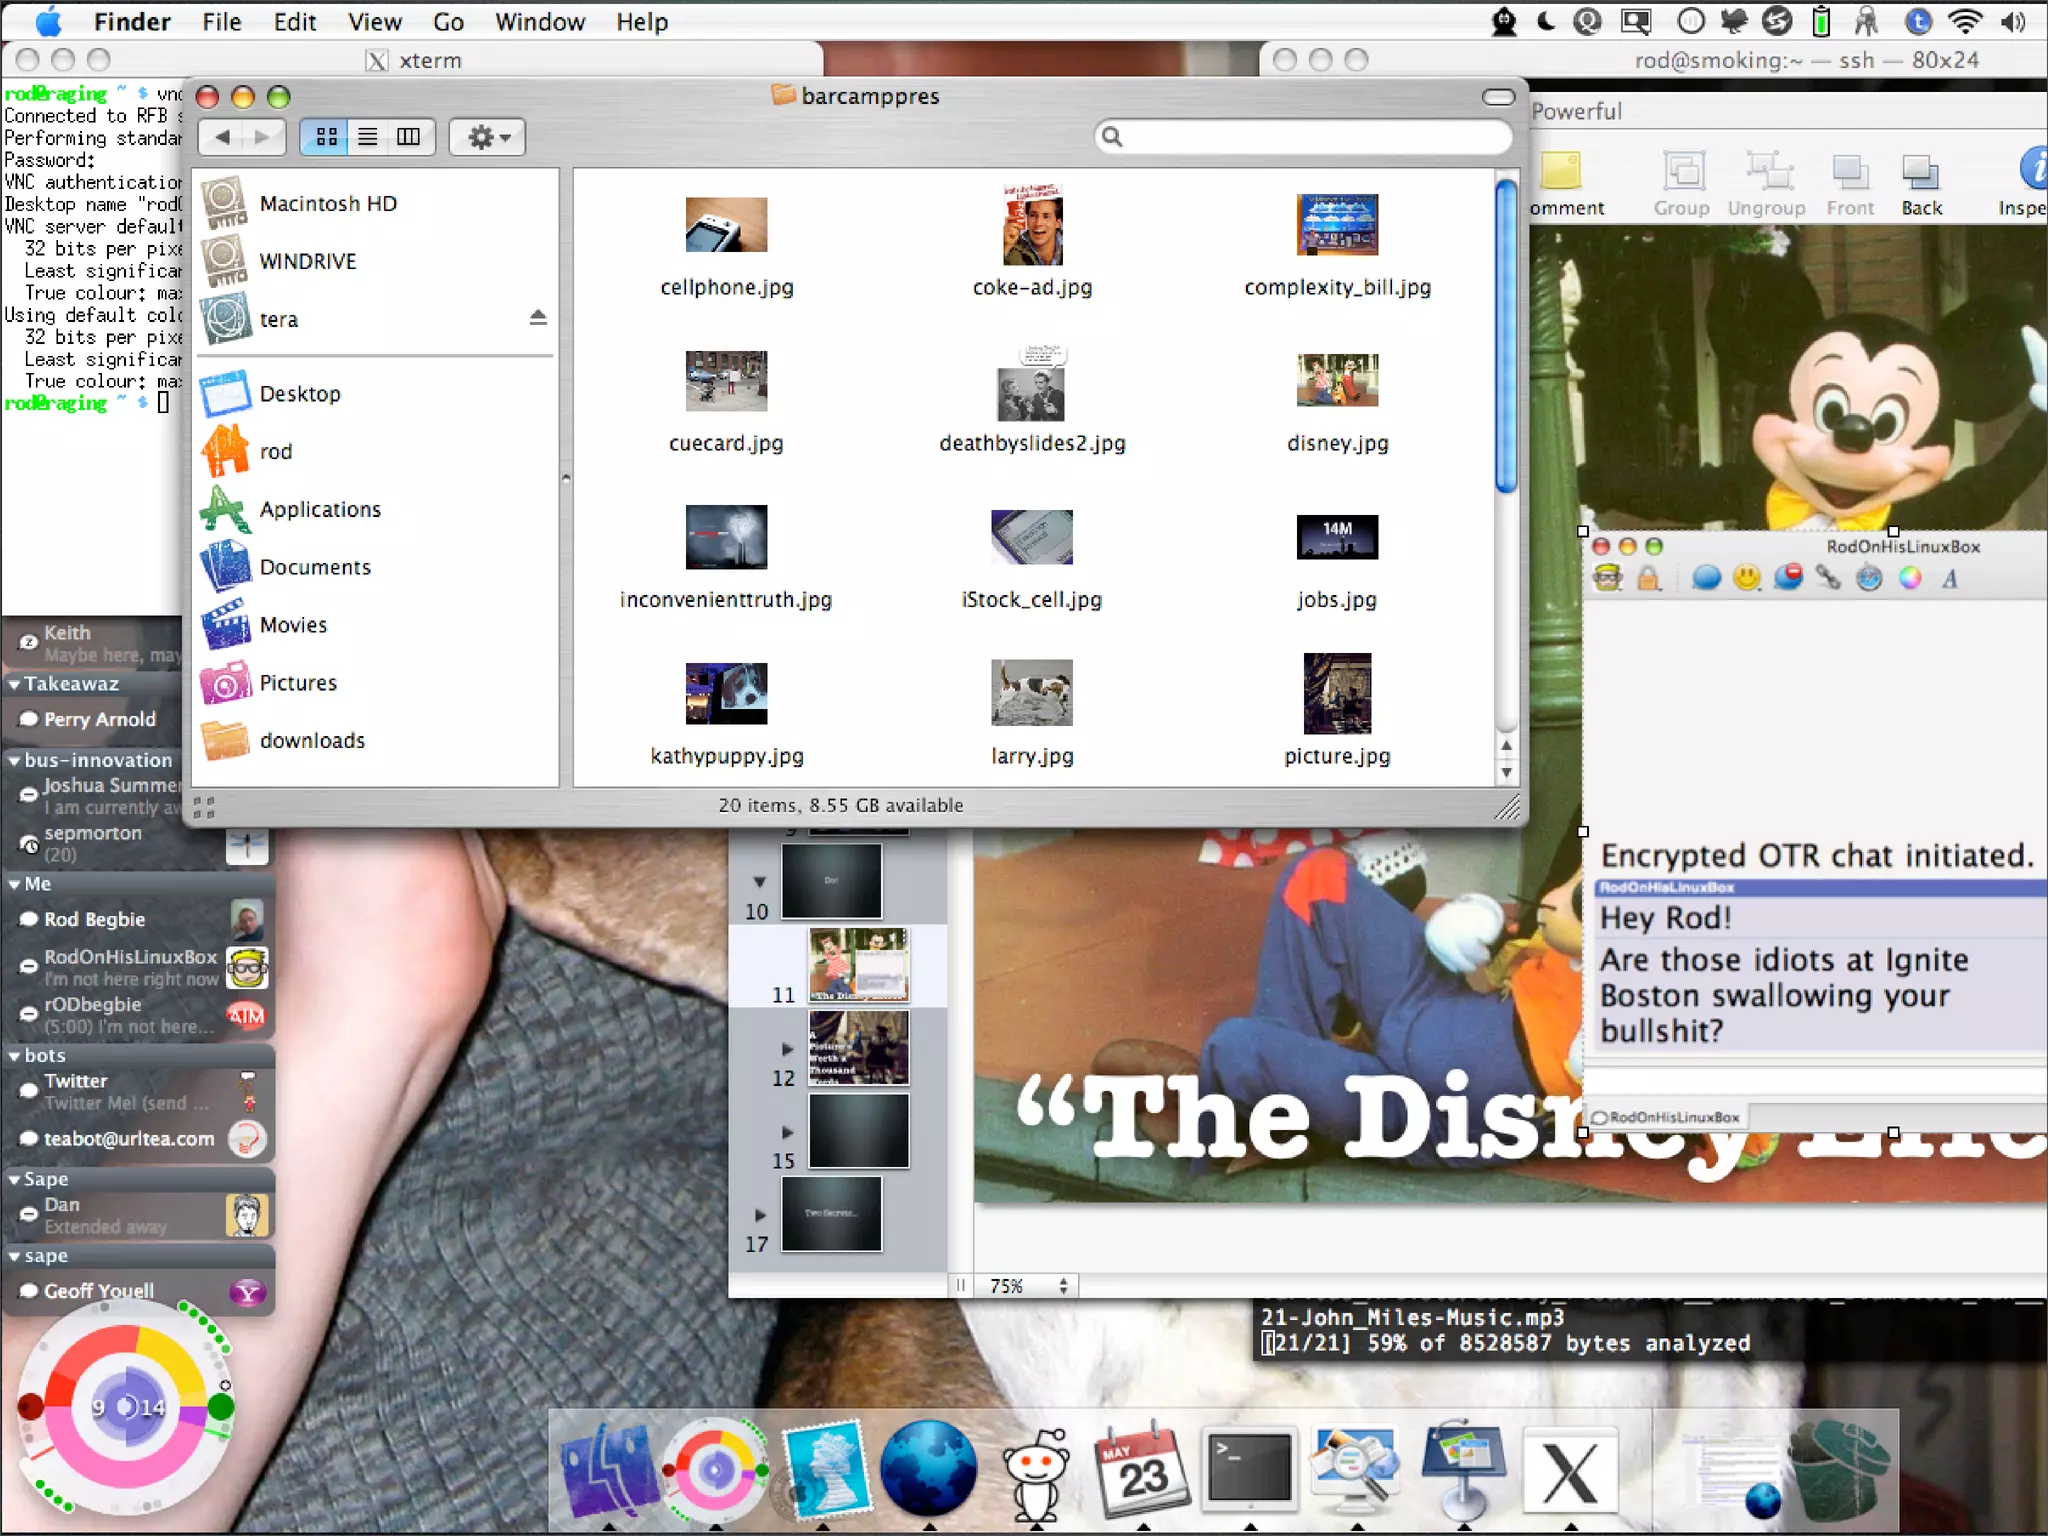This screenshot has height=1536, width=2048.
Task: Click the smiley emoticon icon in chat
Action: (x=1746, y=578)
